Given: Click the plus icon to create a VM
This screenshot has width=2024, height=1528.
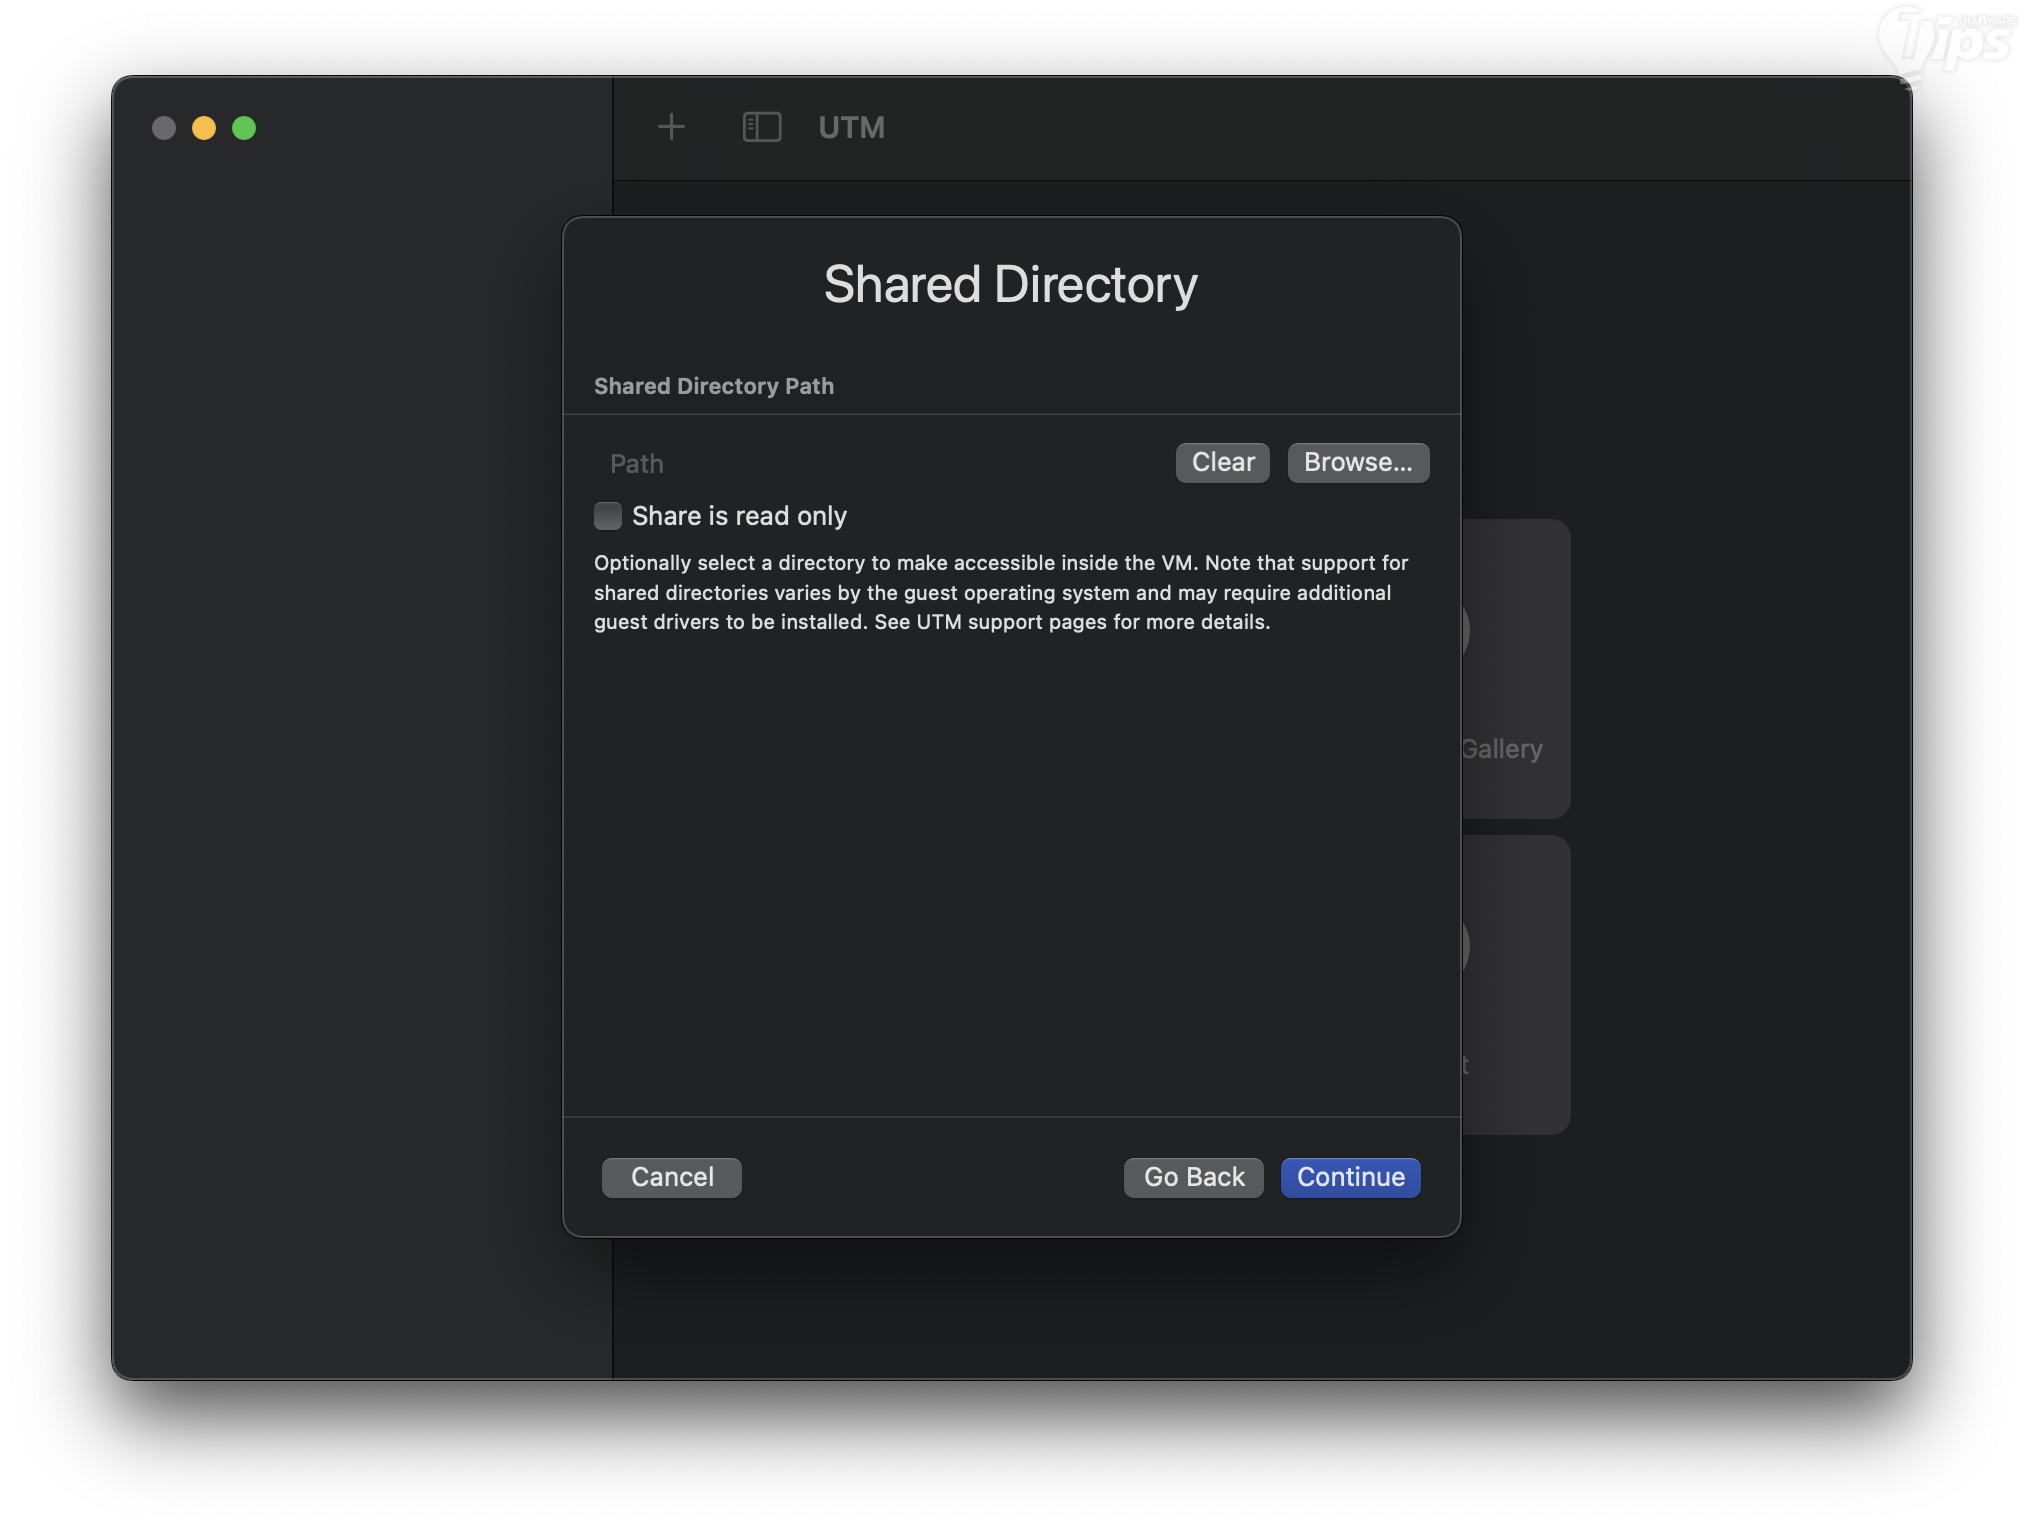Looking at the screenshot, I should pyautogui.click(x=671, y=127).
